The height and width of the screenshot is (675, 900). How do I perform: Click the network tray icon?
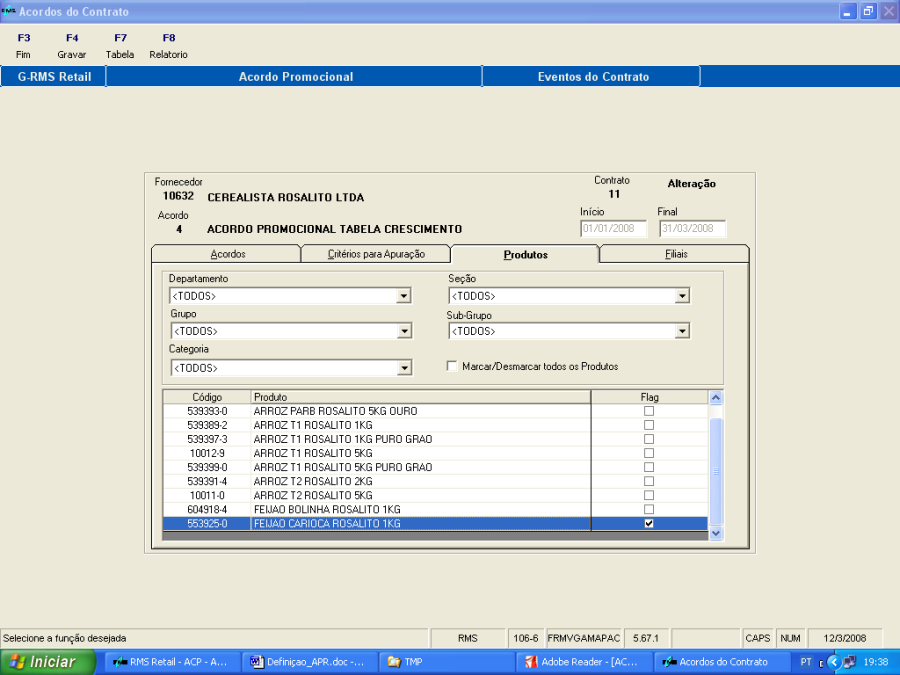849,662
